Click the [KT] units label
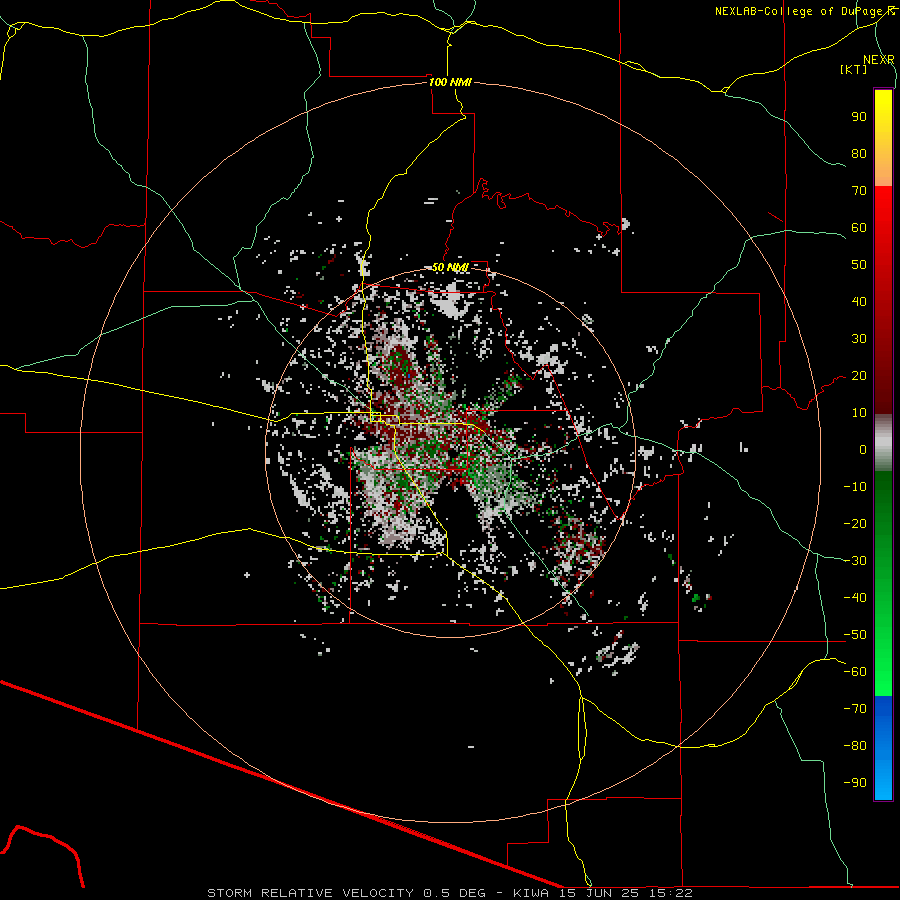 click(x=854, y=69)
